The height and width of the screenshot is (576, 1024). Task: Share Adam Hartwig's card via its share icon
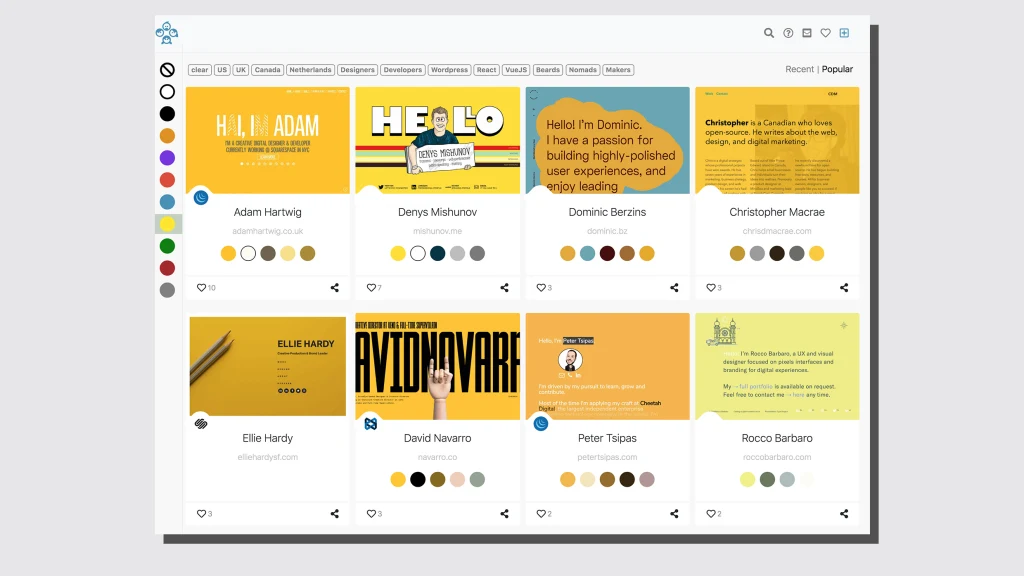pyautogui.click(x=334, y=287)
